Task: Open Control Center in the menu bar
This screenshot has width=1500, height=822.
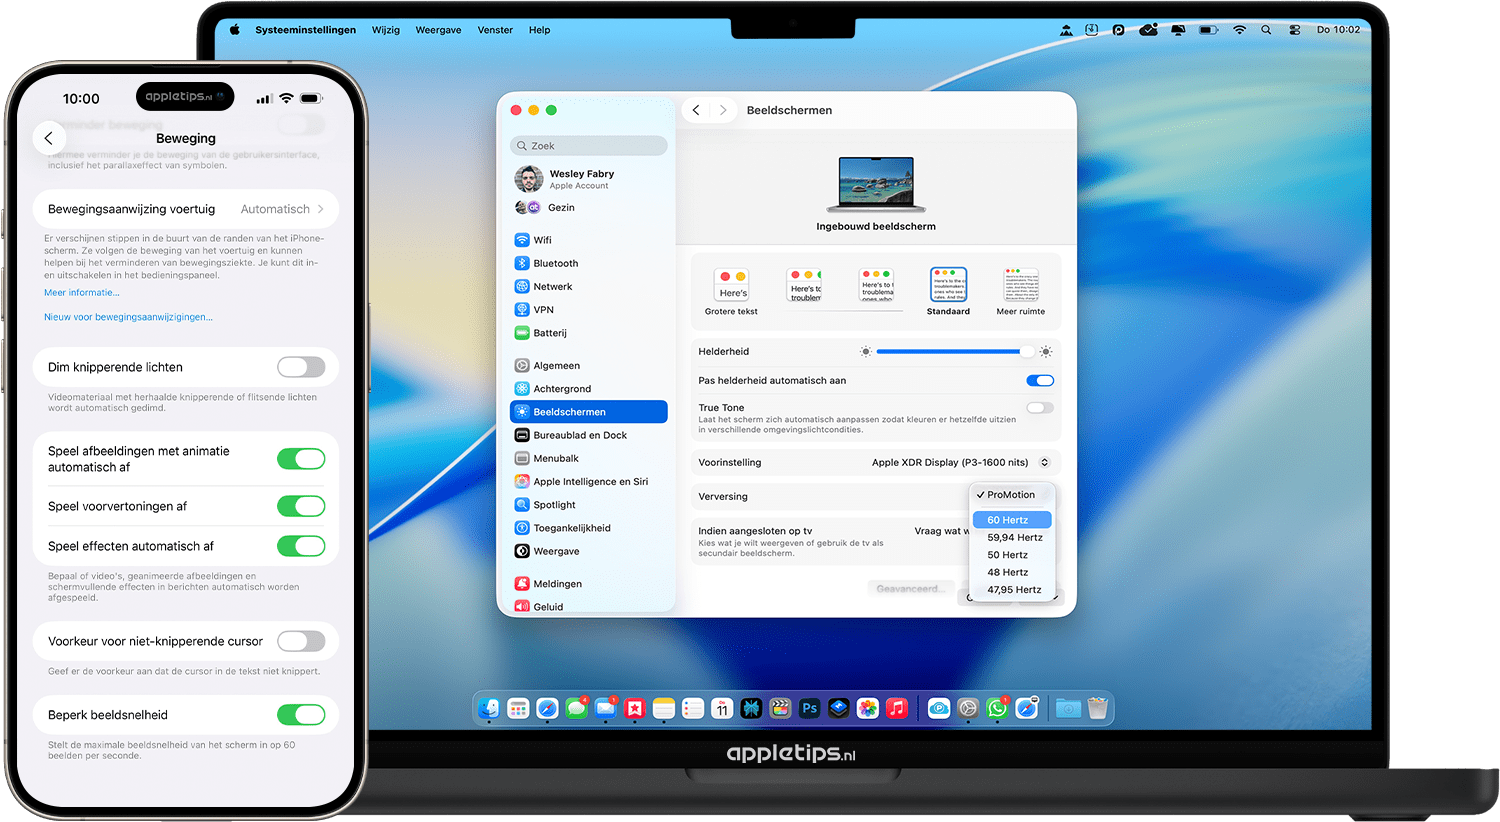Action: [1294, 30]
